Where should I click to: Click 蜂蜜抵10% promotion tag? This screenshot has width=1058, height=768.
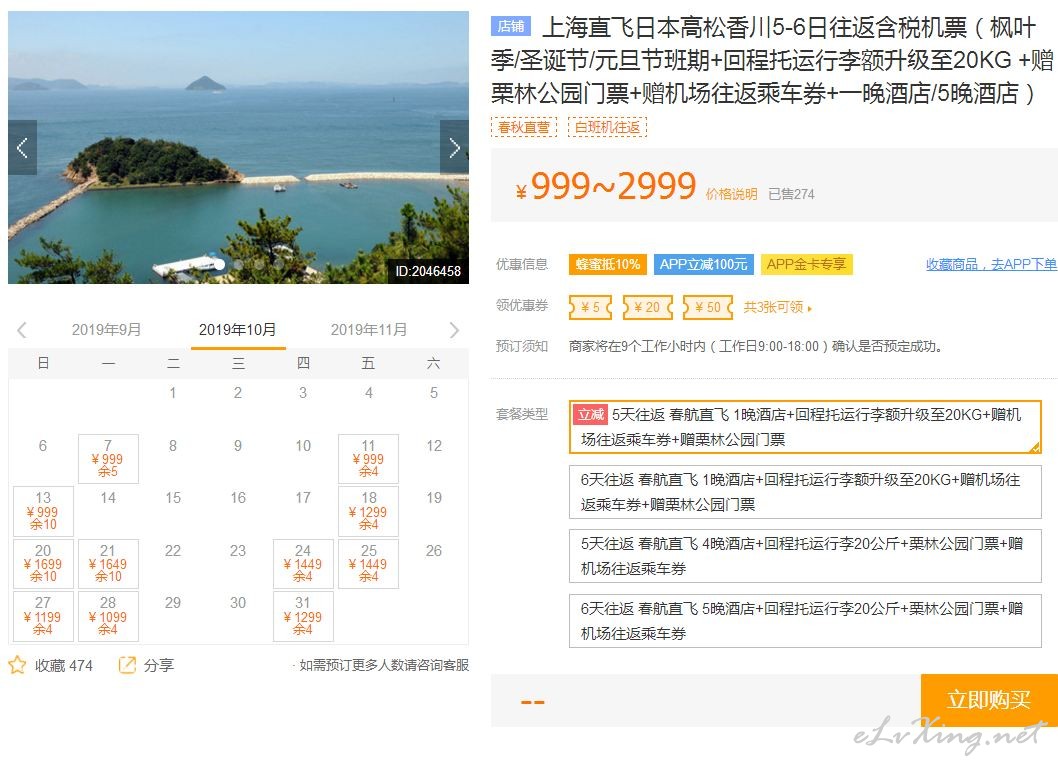[x=608, y=264]
